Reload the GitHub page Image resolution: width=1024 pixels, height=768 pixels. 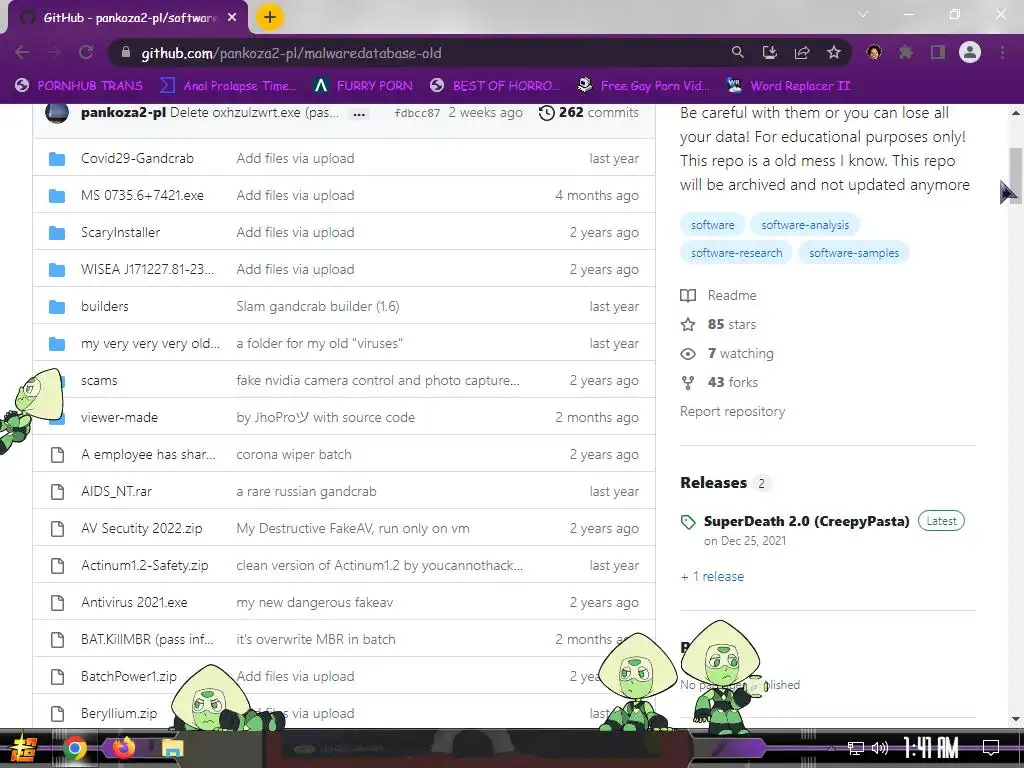coord(86,52)
